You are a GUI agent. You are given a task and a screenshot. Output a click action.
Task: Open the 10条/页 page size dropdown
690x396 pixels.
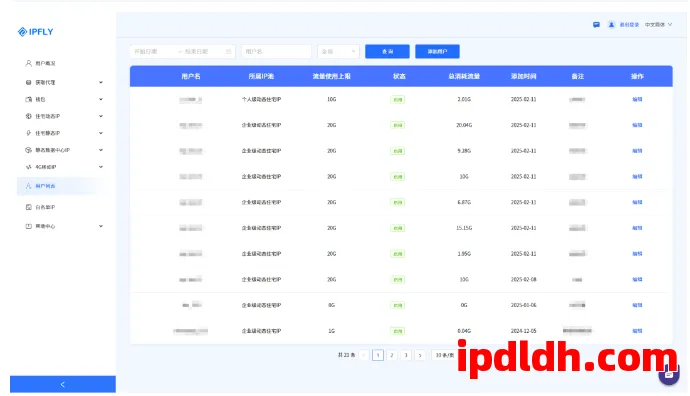tap(444, 355)
